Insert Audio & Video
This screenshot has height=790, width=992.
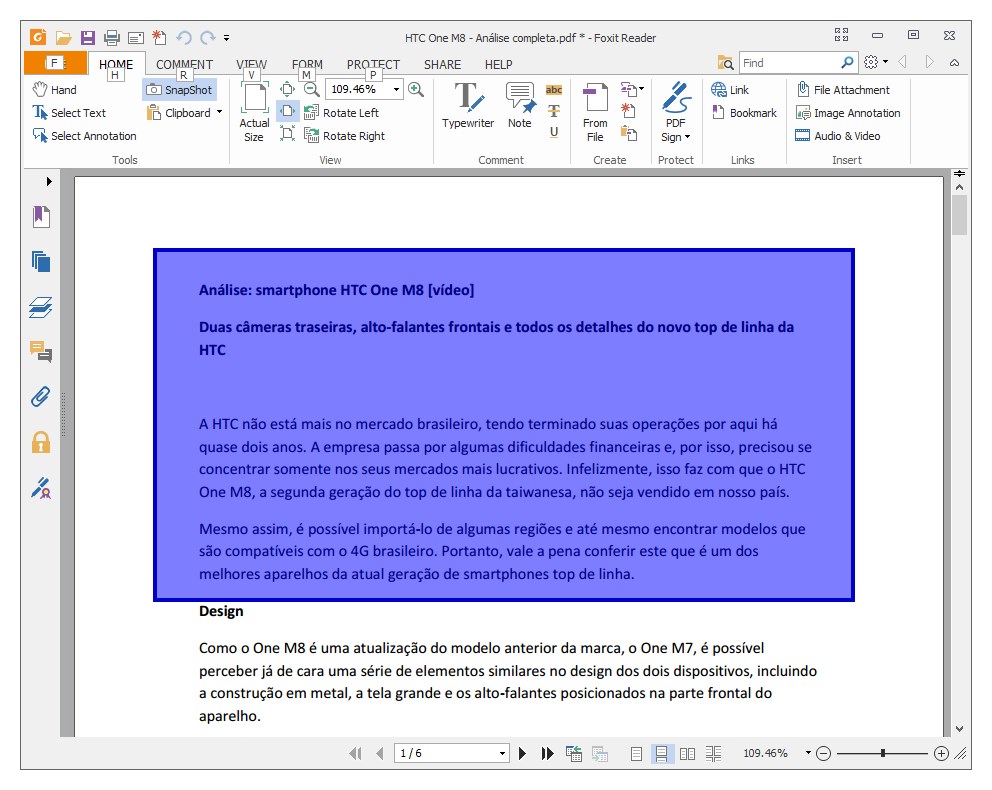pos(838,136)
